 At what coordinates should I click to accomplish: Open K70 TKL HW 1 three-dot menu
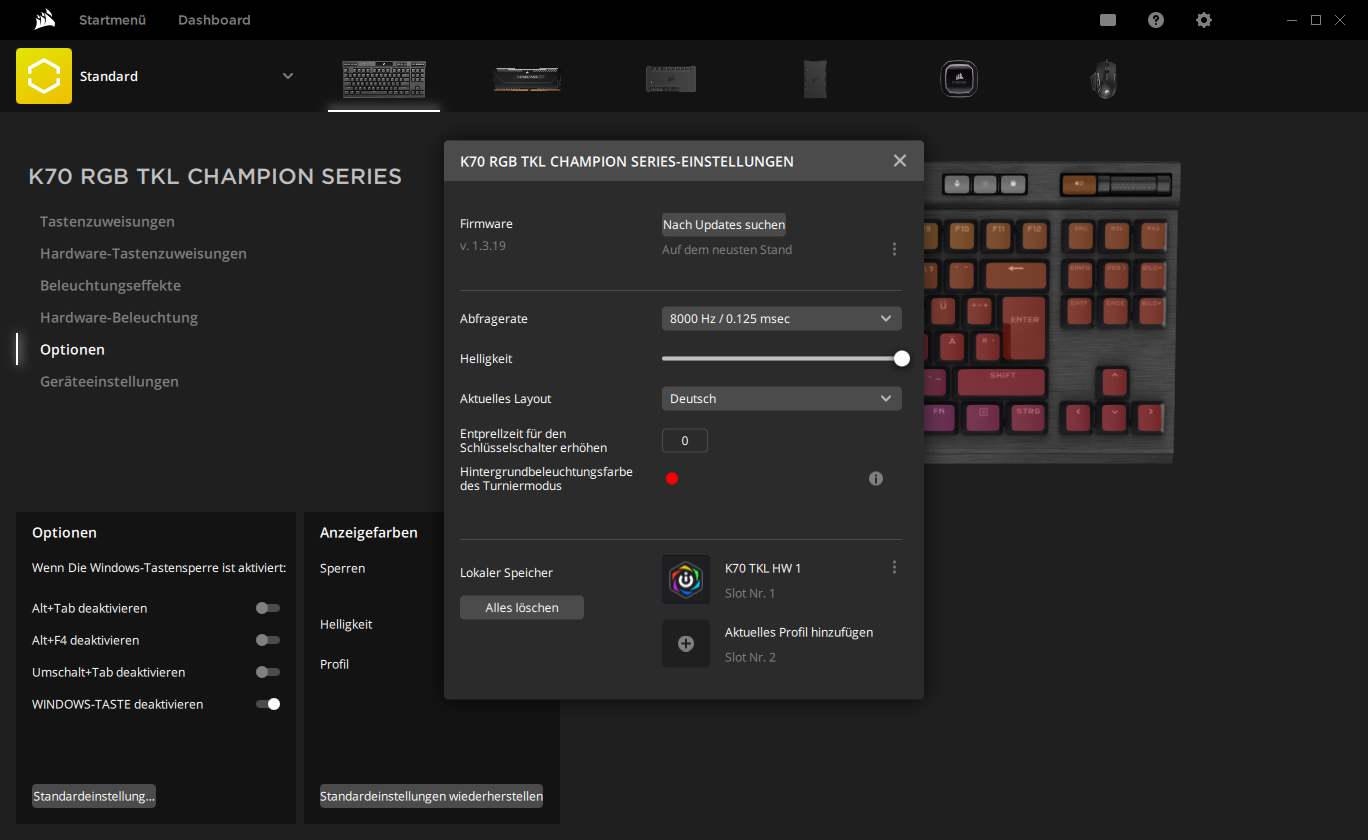[894, 567]
